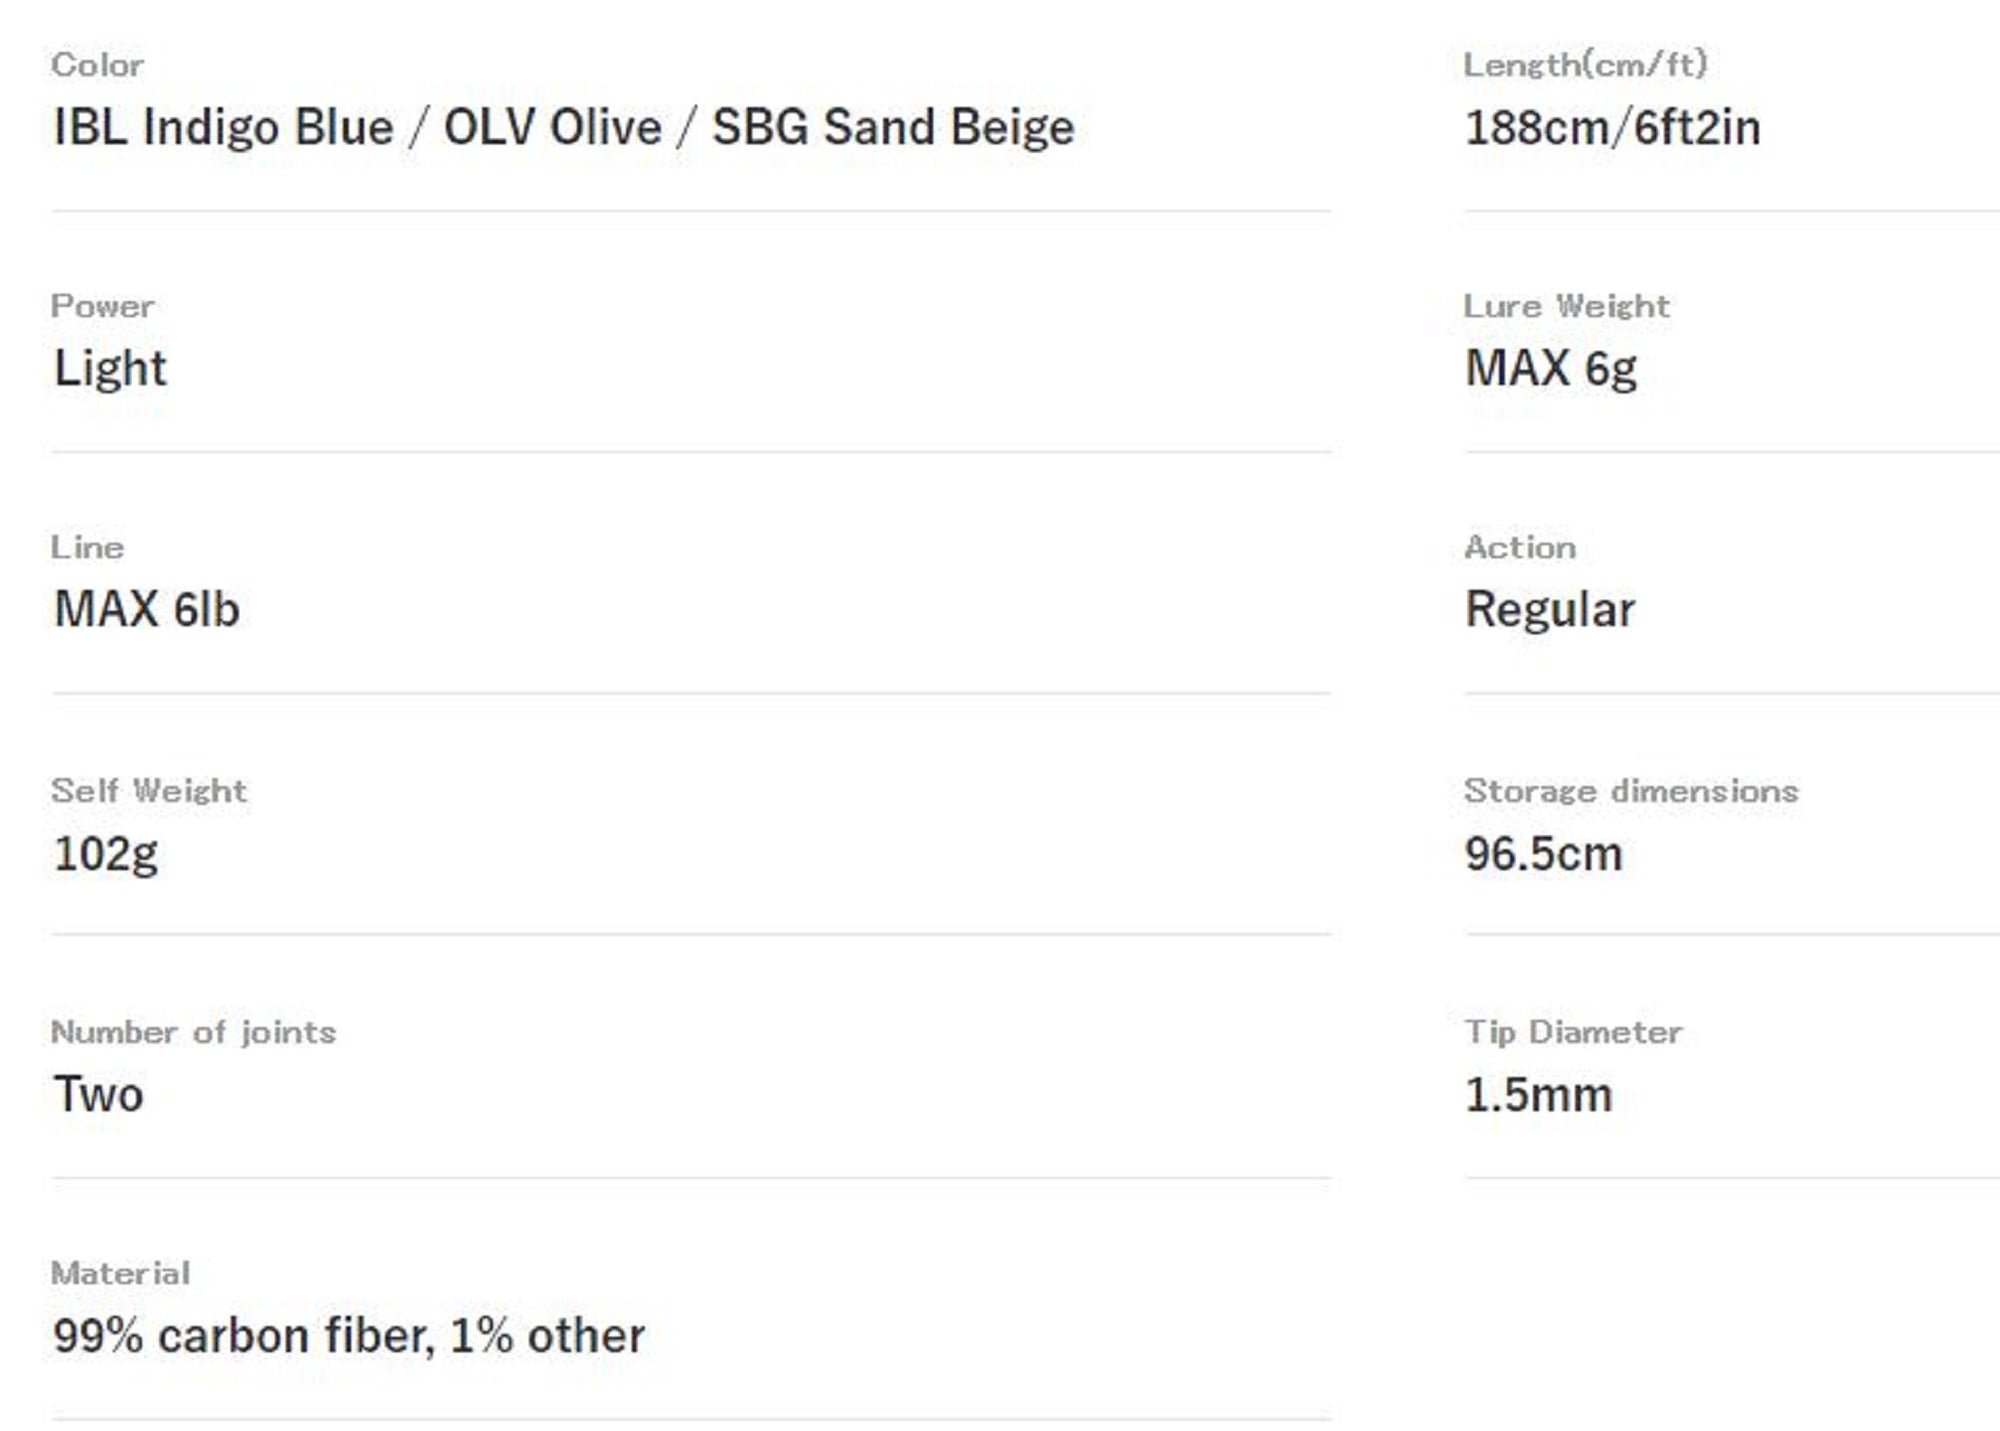Screen dimensions: 2000x1431
Task: Click the Action label
Action: pyautogui.click(x=1520, y=547)
